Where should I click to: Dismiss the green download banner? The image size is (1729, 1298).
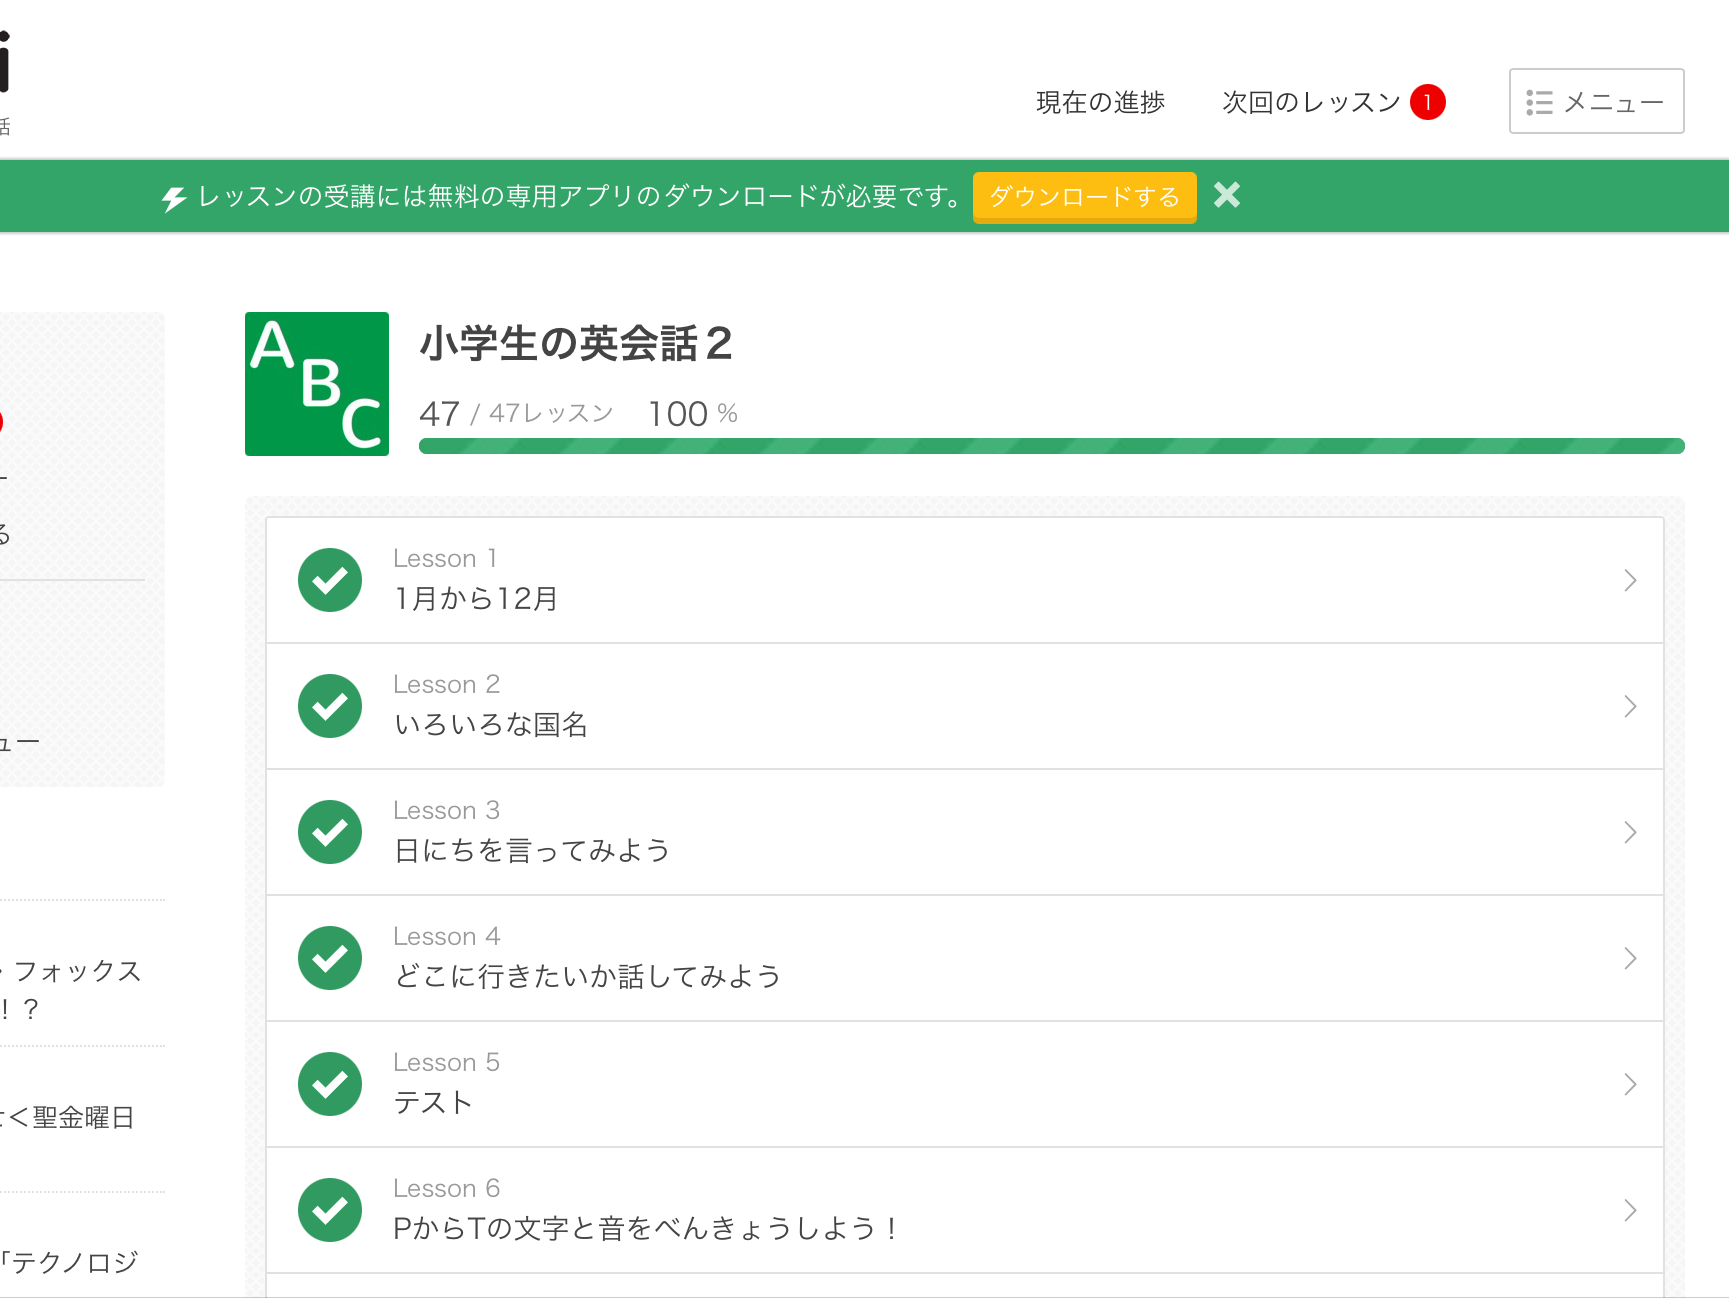point(1227,195)
